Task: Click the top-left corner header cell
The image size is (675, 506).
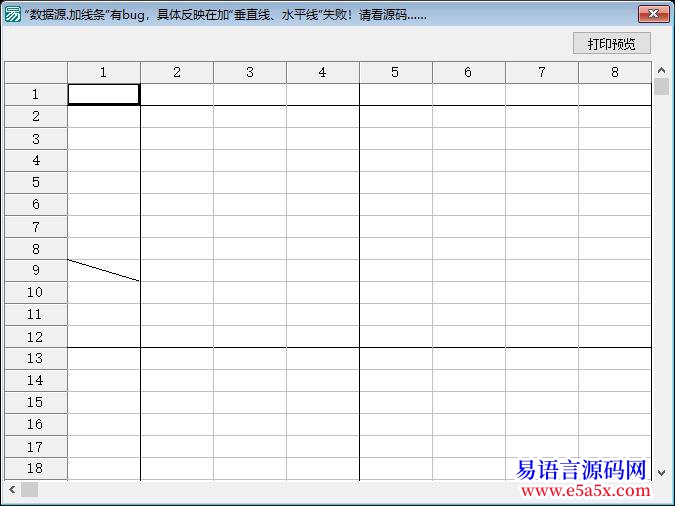Action: tap(36, 72)
